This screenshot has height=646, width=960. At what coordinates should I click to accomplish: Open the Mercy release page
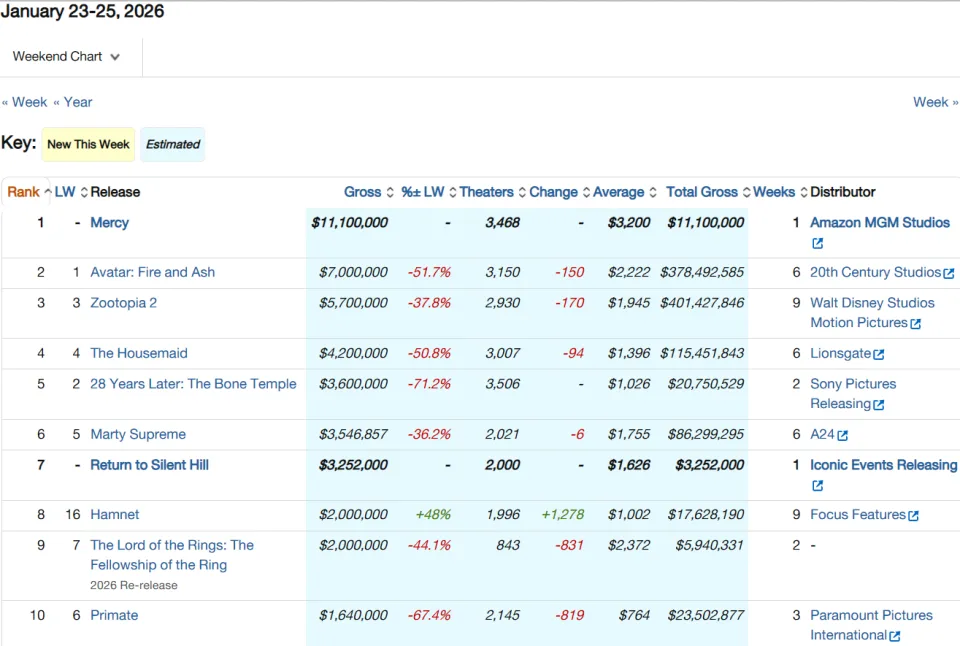pos(110,223)
